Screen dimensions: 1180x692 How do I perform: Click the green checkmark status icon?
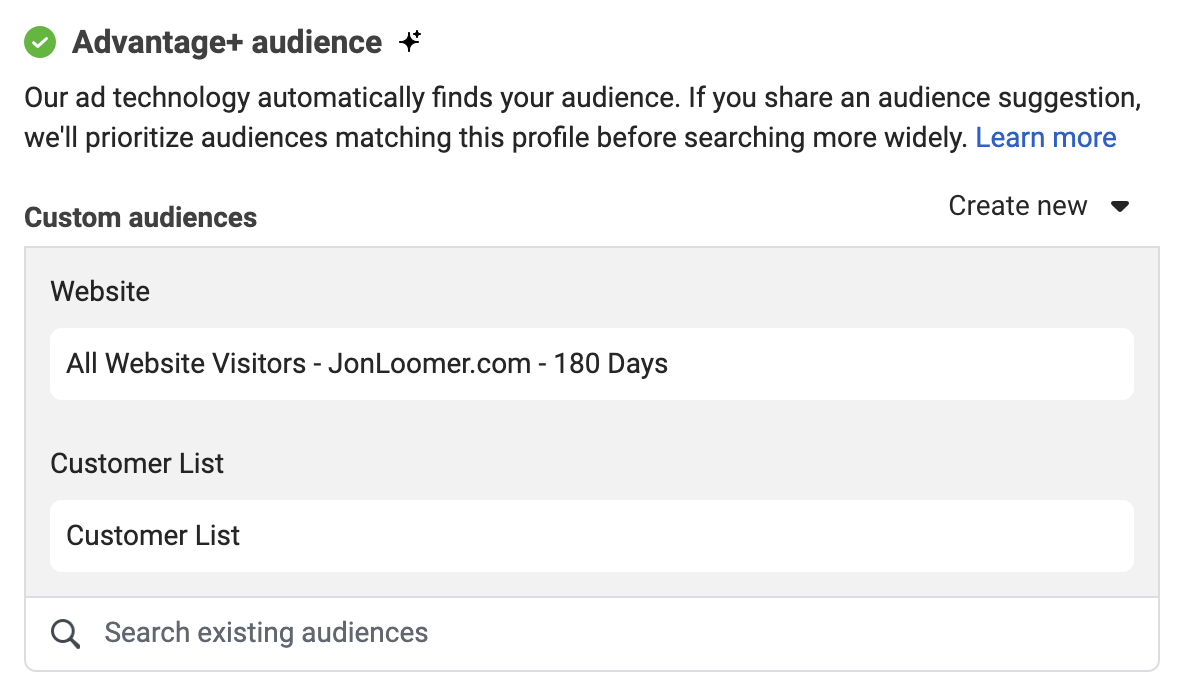(x=40, y=42)
